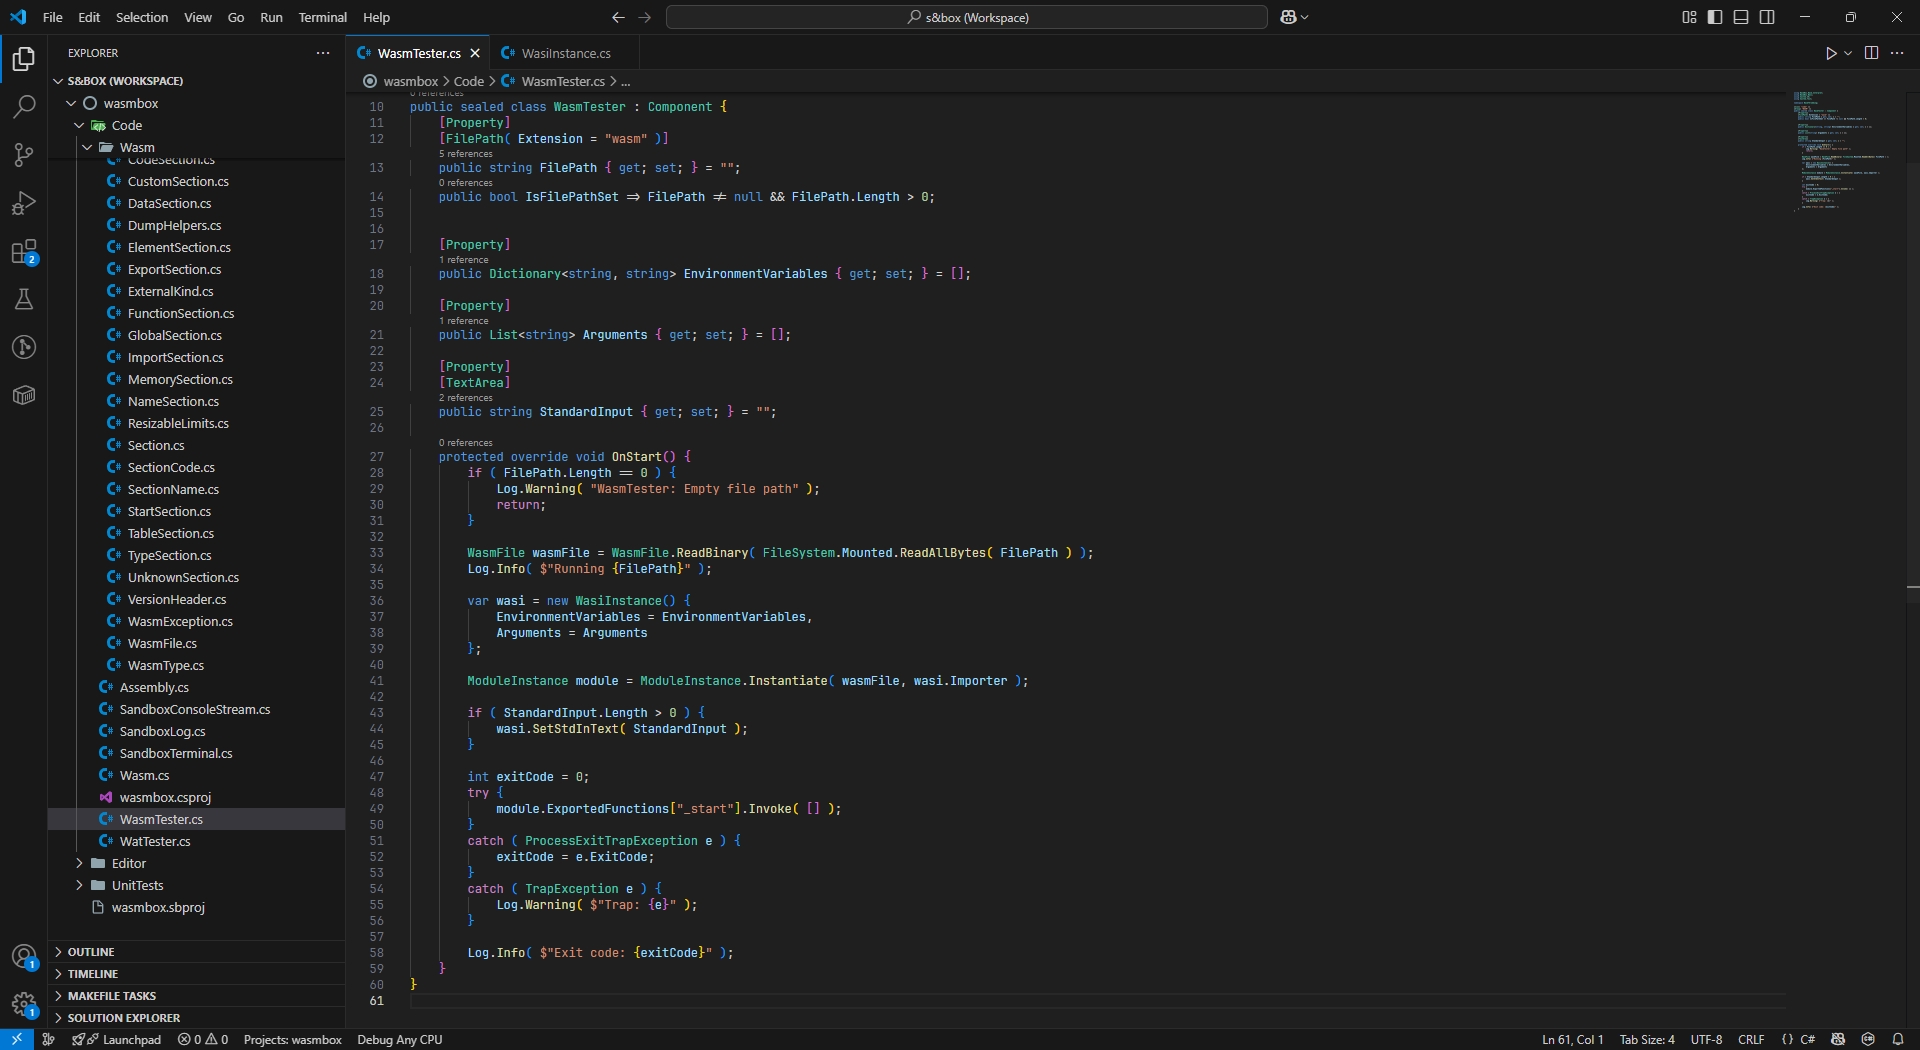Open the File menu

click(x=53, y=17)
